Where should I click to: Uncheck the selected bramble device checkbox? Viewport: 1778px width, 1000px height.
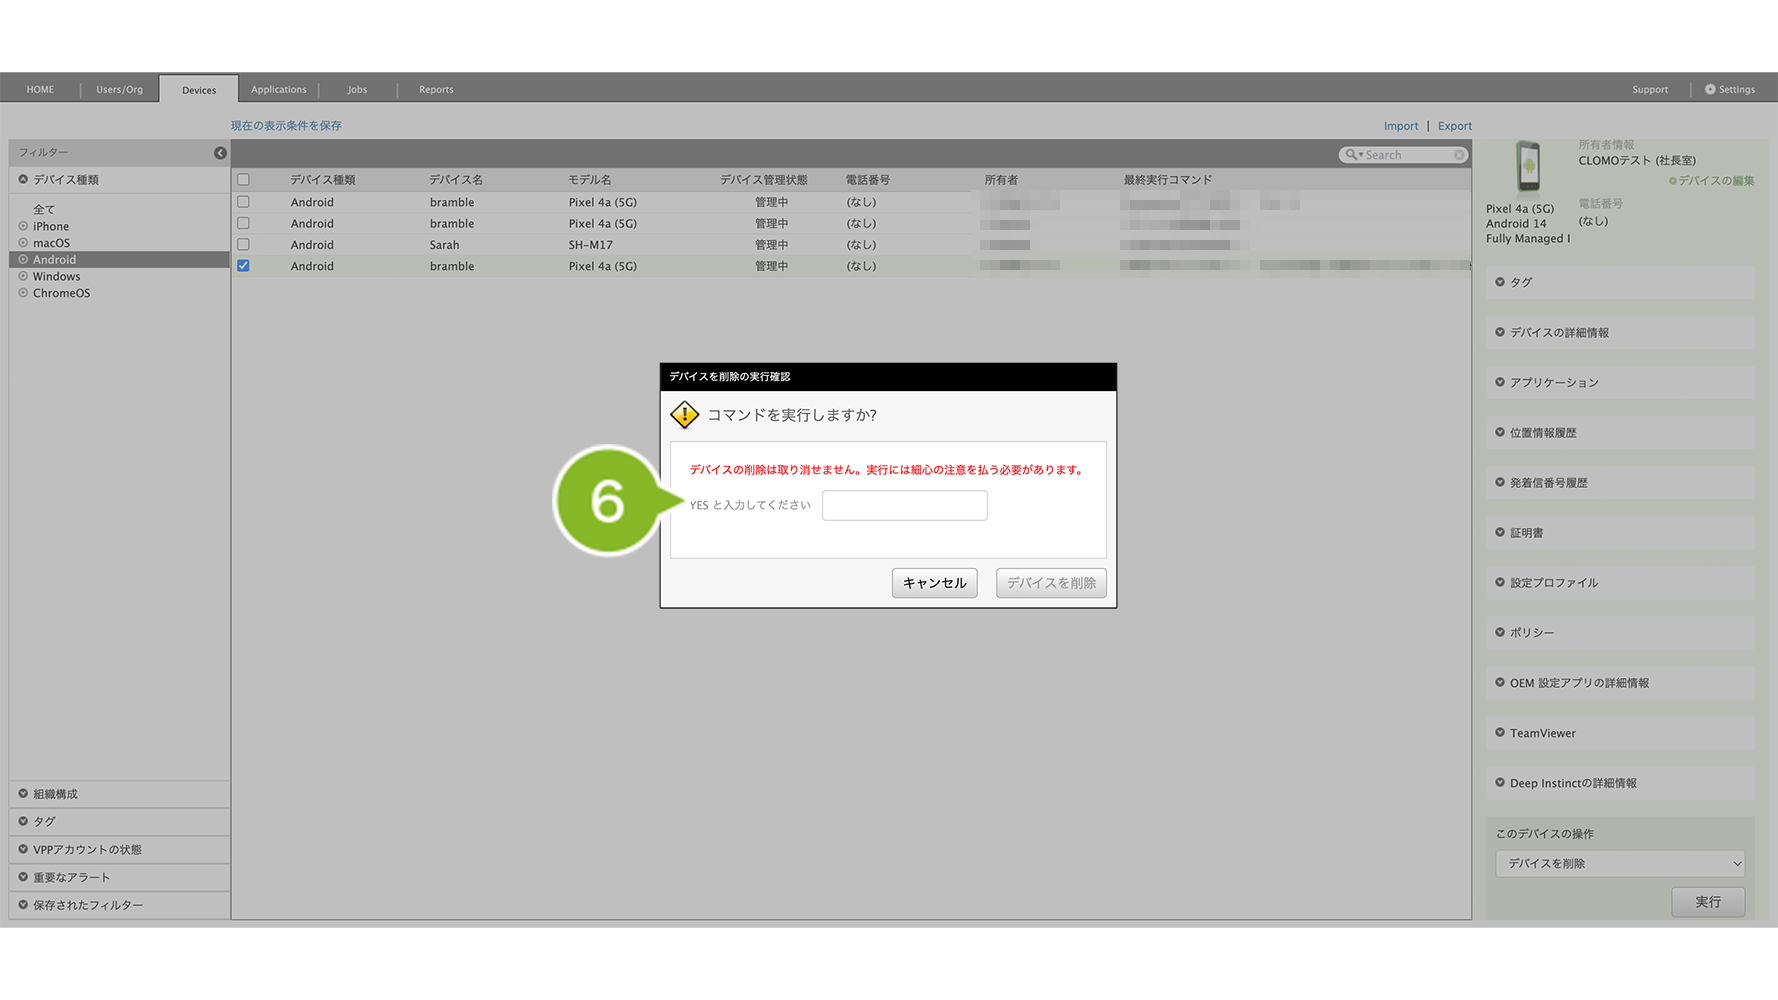243,266
